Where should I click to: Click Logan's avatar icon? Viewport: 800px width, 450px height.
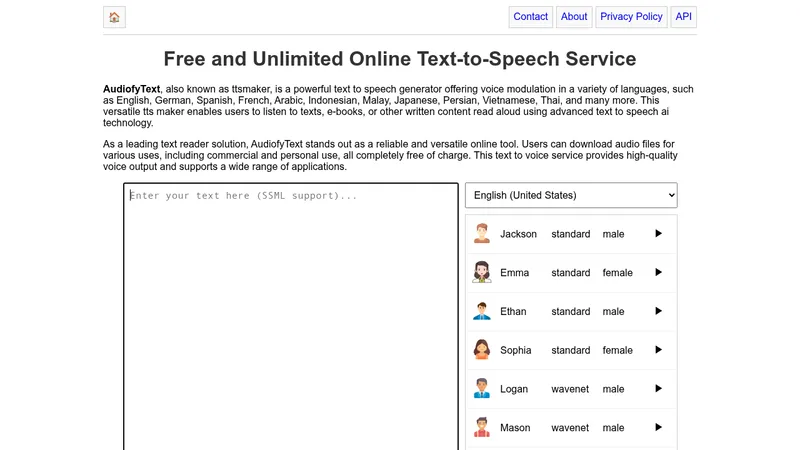pos(482,389)
